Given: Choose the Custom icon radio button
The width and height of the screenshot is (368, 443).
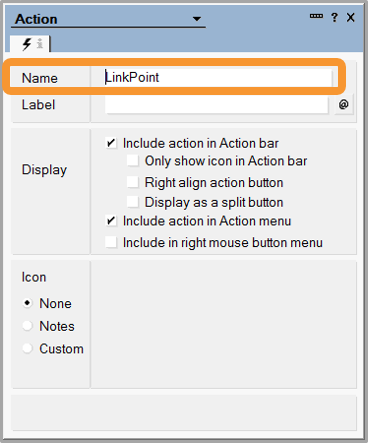Looking at the screenshot, I should (x=27, y=349).
